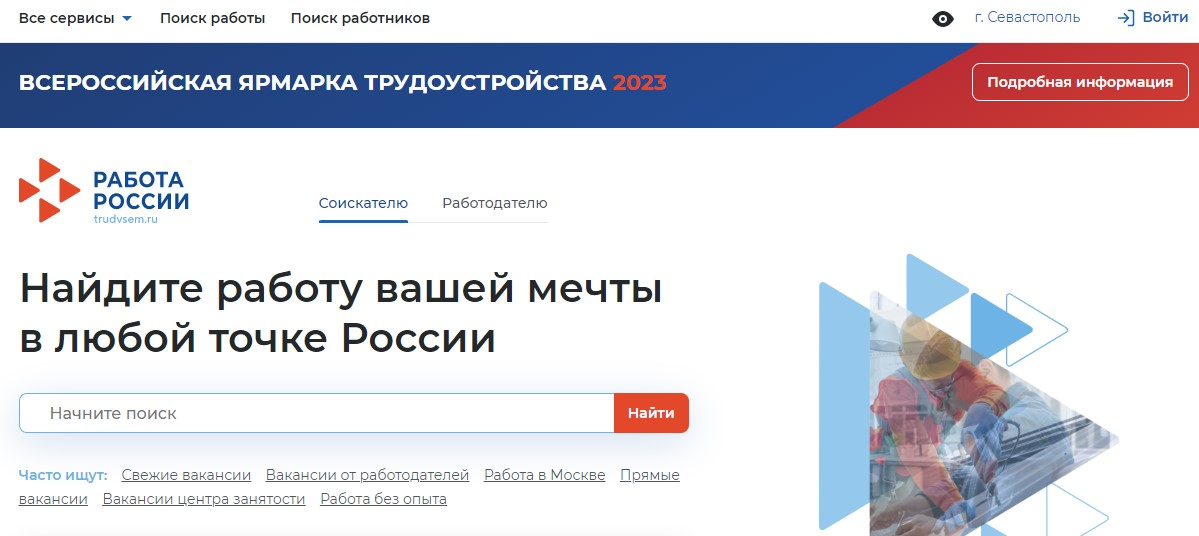Open Свежие вакансии quick link

[187, 475]
